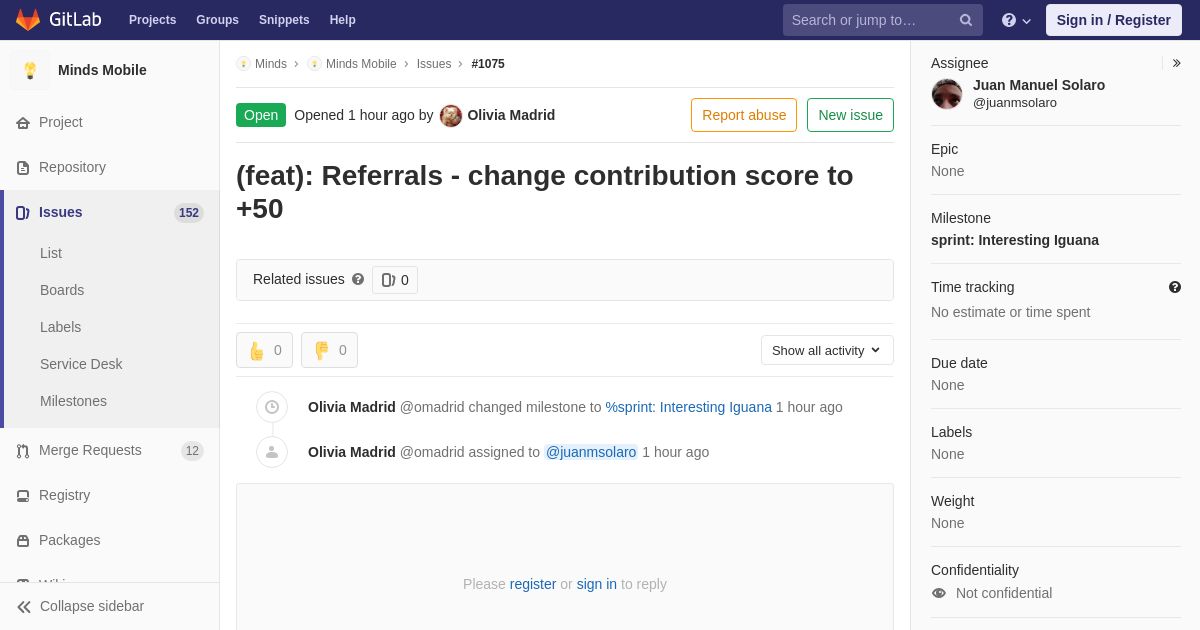This screenshot has height=630, width=1200.
Task: Open the Show all activity dropdown
Action: point(827,350)
